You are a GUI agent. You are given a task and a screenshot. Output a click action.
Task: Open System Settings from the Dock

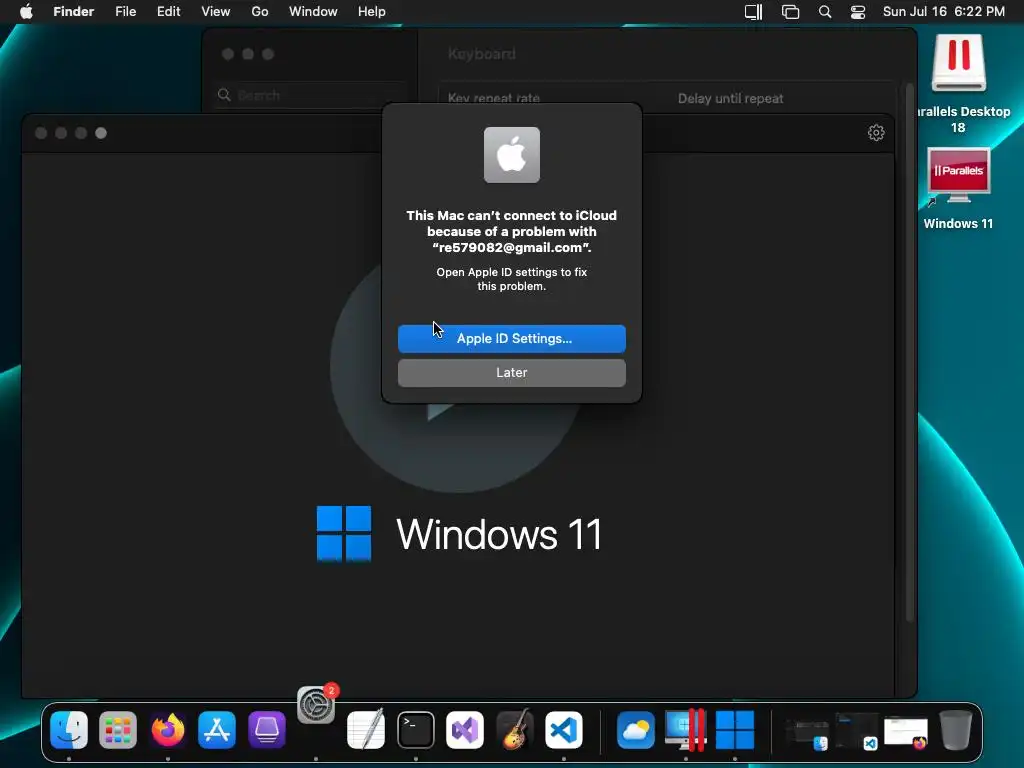[x=316, y=705]
